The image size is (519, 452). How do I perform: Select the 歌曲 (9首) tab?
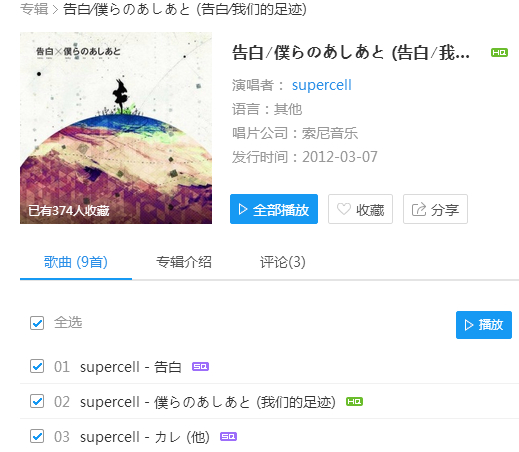76,262
